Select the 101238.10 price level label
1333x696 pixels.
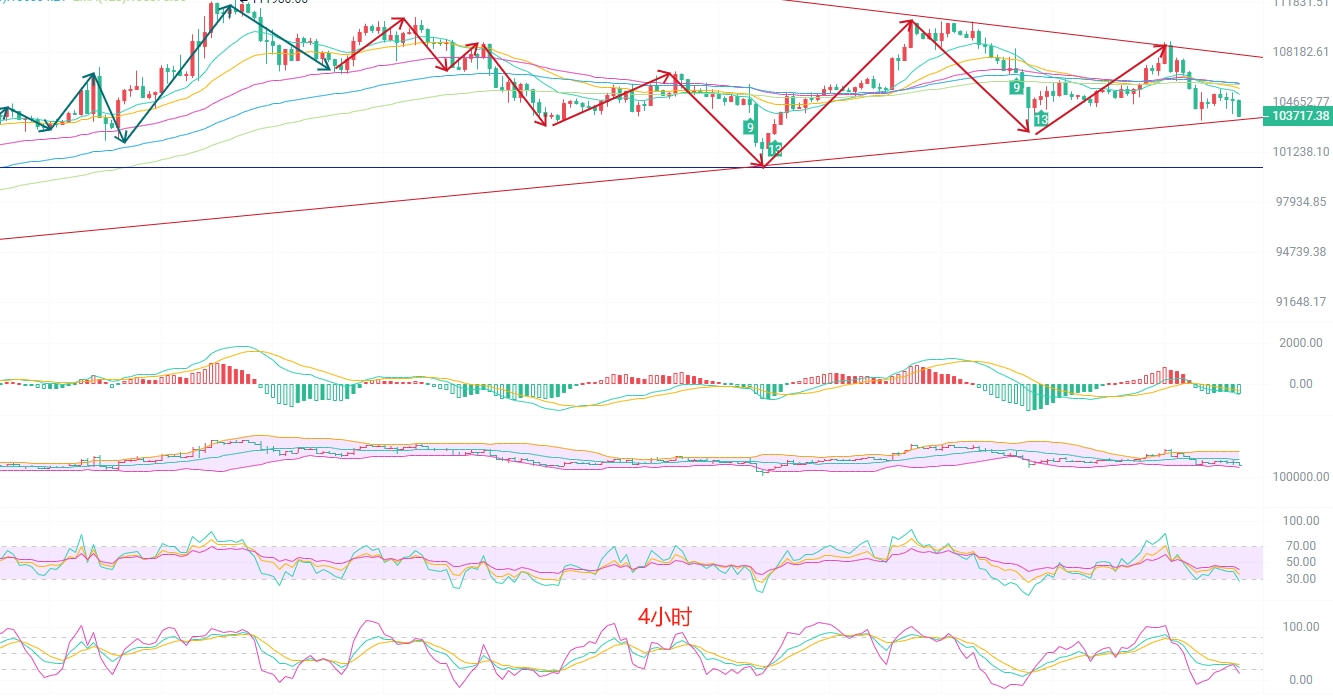coord(1301,152)
